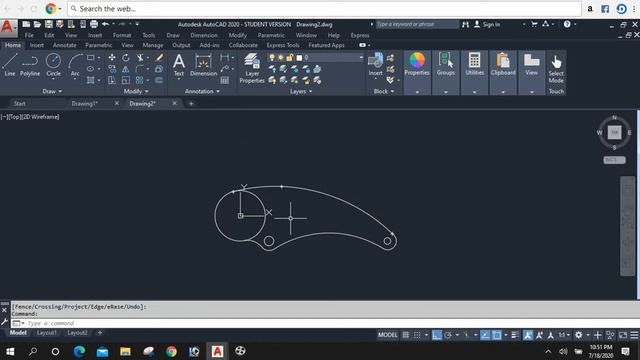This screenshot has width=640, height=360.
Task: Click the Plot printer icon
Action: 94,24
